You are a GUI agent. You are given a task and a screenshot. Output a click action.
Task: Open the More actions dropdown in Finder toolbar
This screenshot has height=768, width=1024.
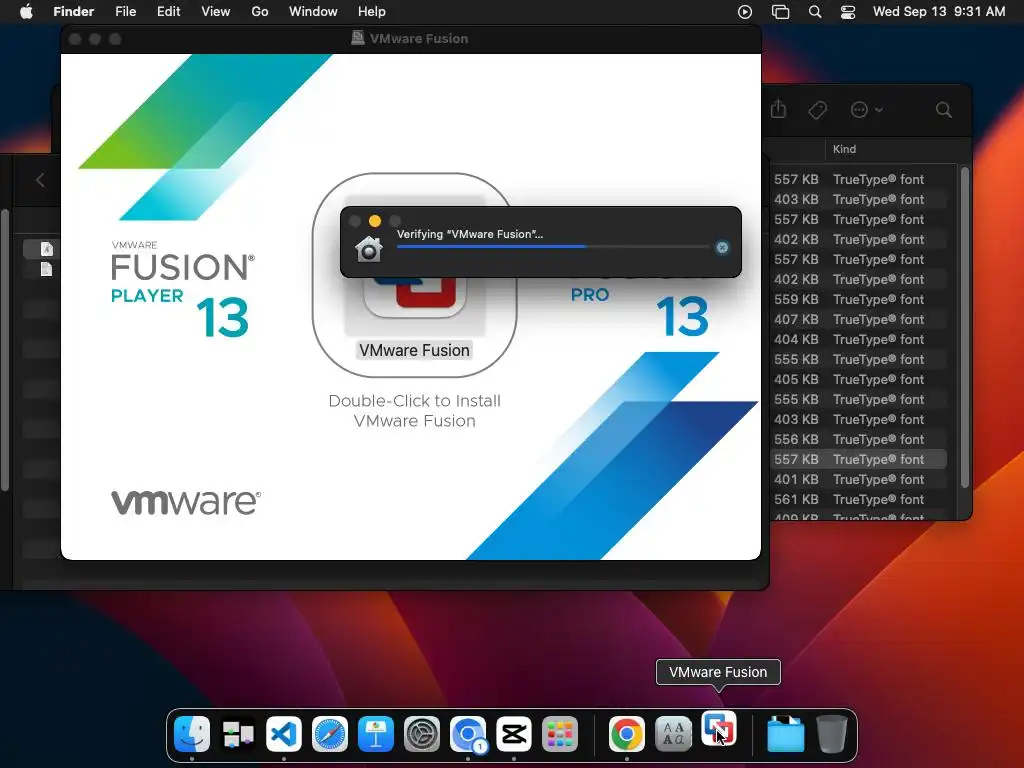pyautogui.click(x=867, y=110)
